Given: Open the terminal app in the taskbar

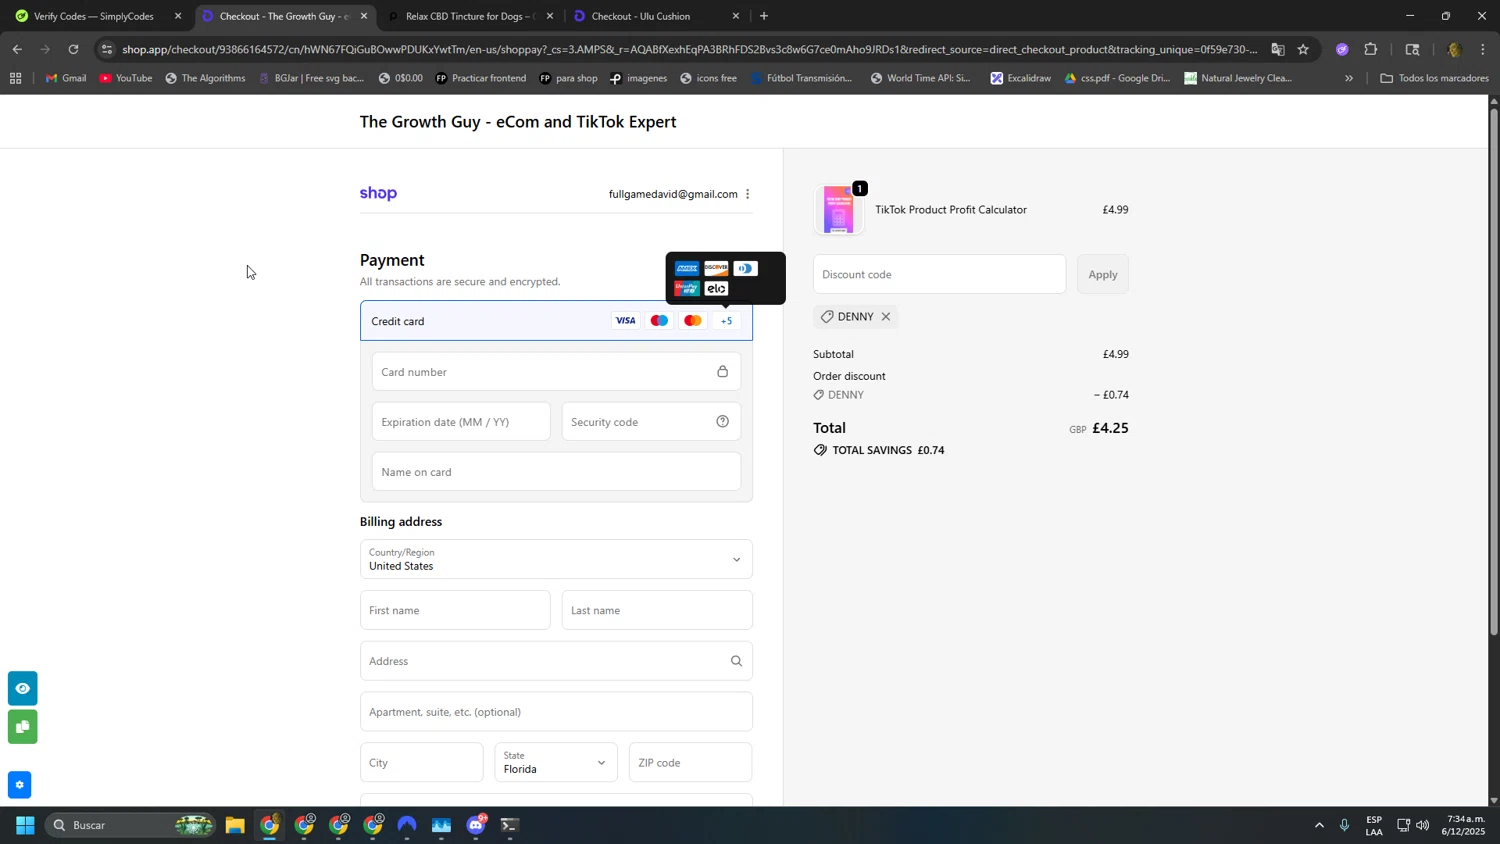Looking at the screenshot, I should point(510,825).
